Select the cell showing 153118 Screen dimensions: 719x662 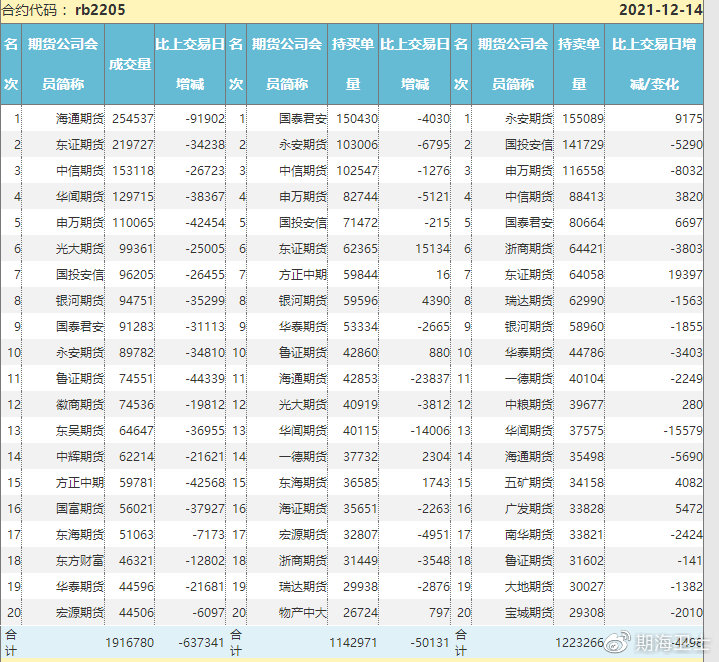click(133, 171)
